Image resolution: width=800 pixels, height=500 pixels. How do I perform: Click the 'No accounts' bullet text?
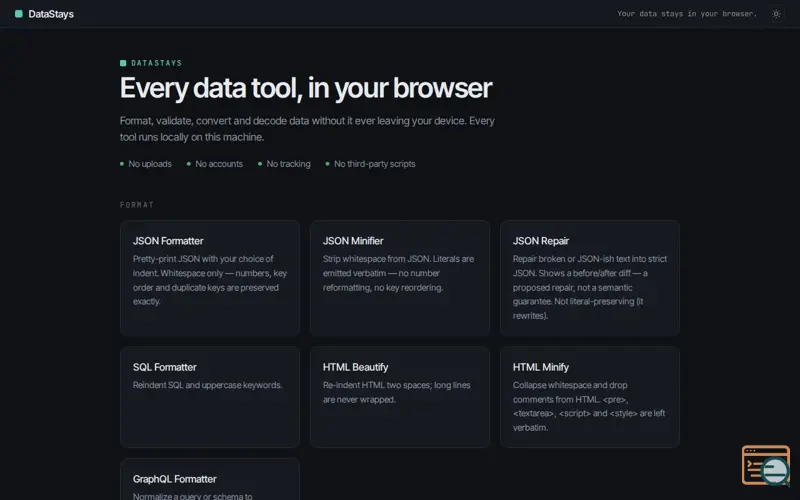219,164
